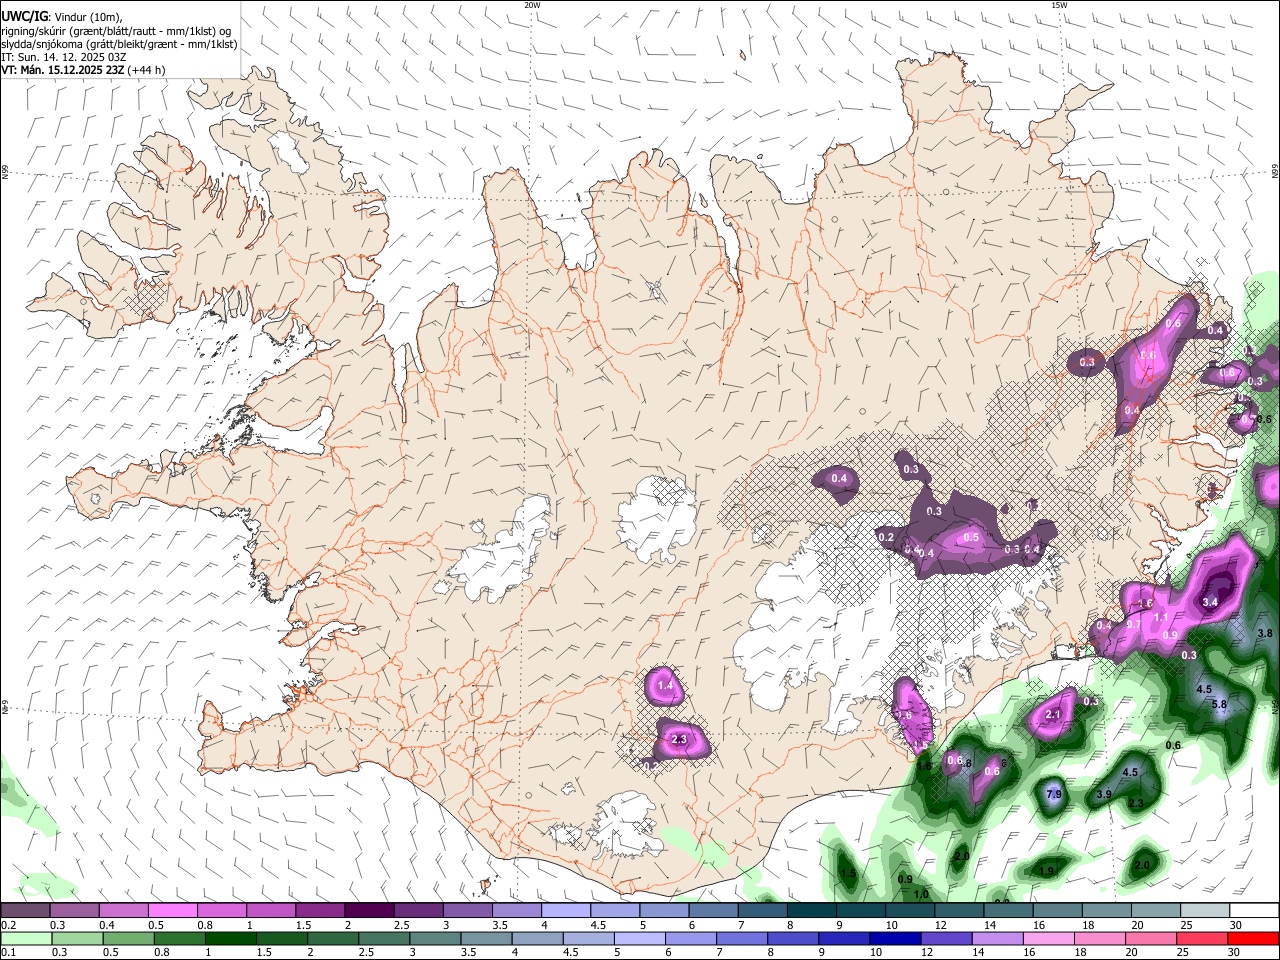
Task: Click the 1.4 snow value on map
Action: (665, 686)
